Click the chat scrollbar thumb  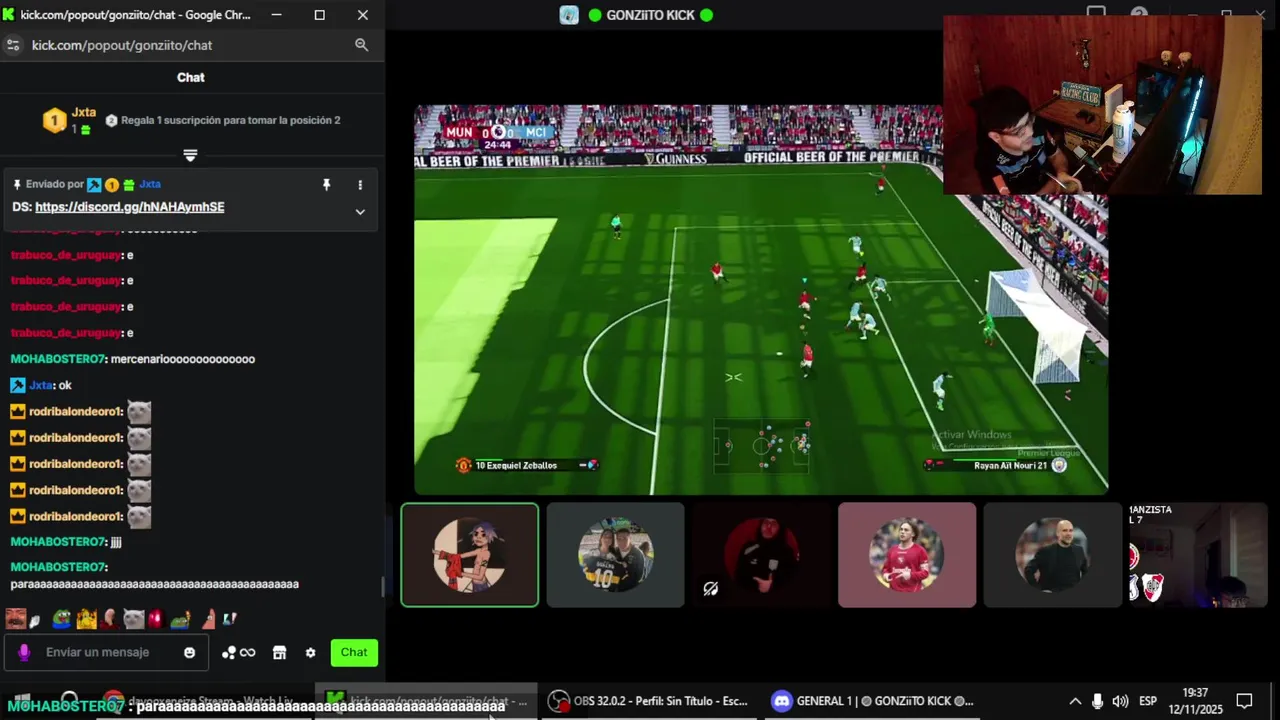383,587
